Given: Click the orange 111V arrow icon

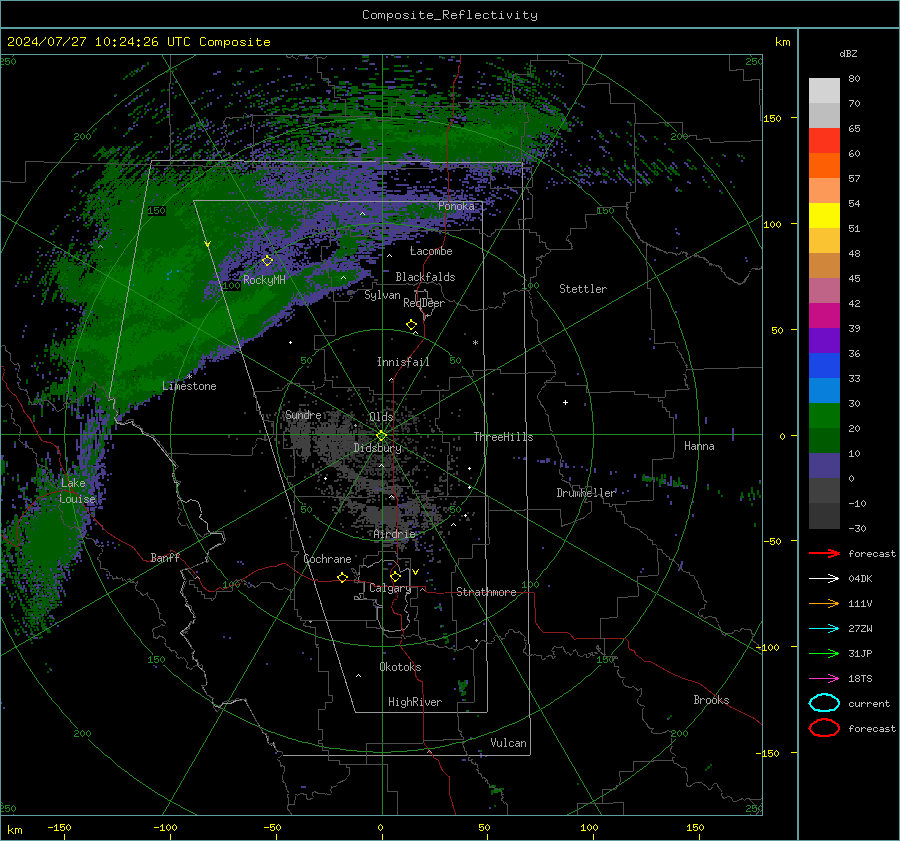Looking at the screenshot, I should tap(824, 603).
